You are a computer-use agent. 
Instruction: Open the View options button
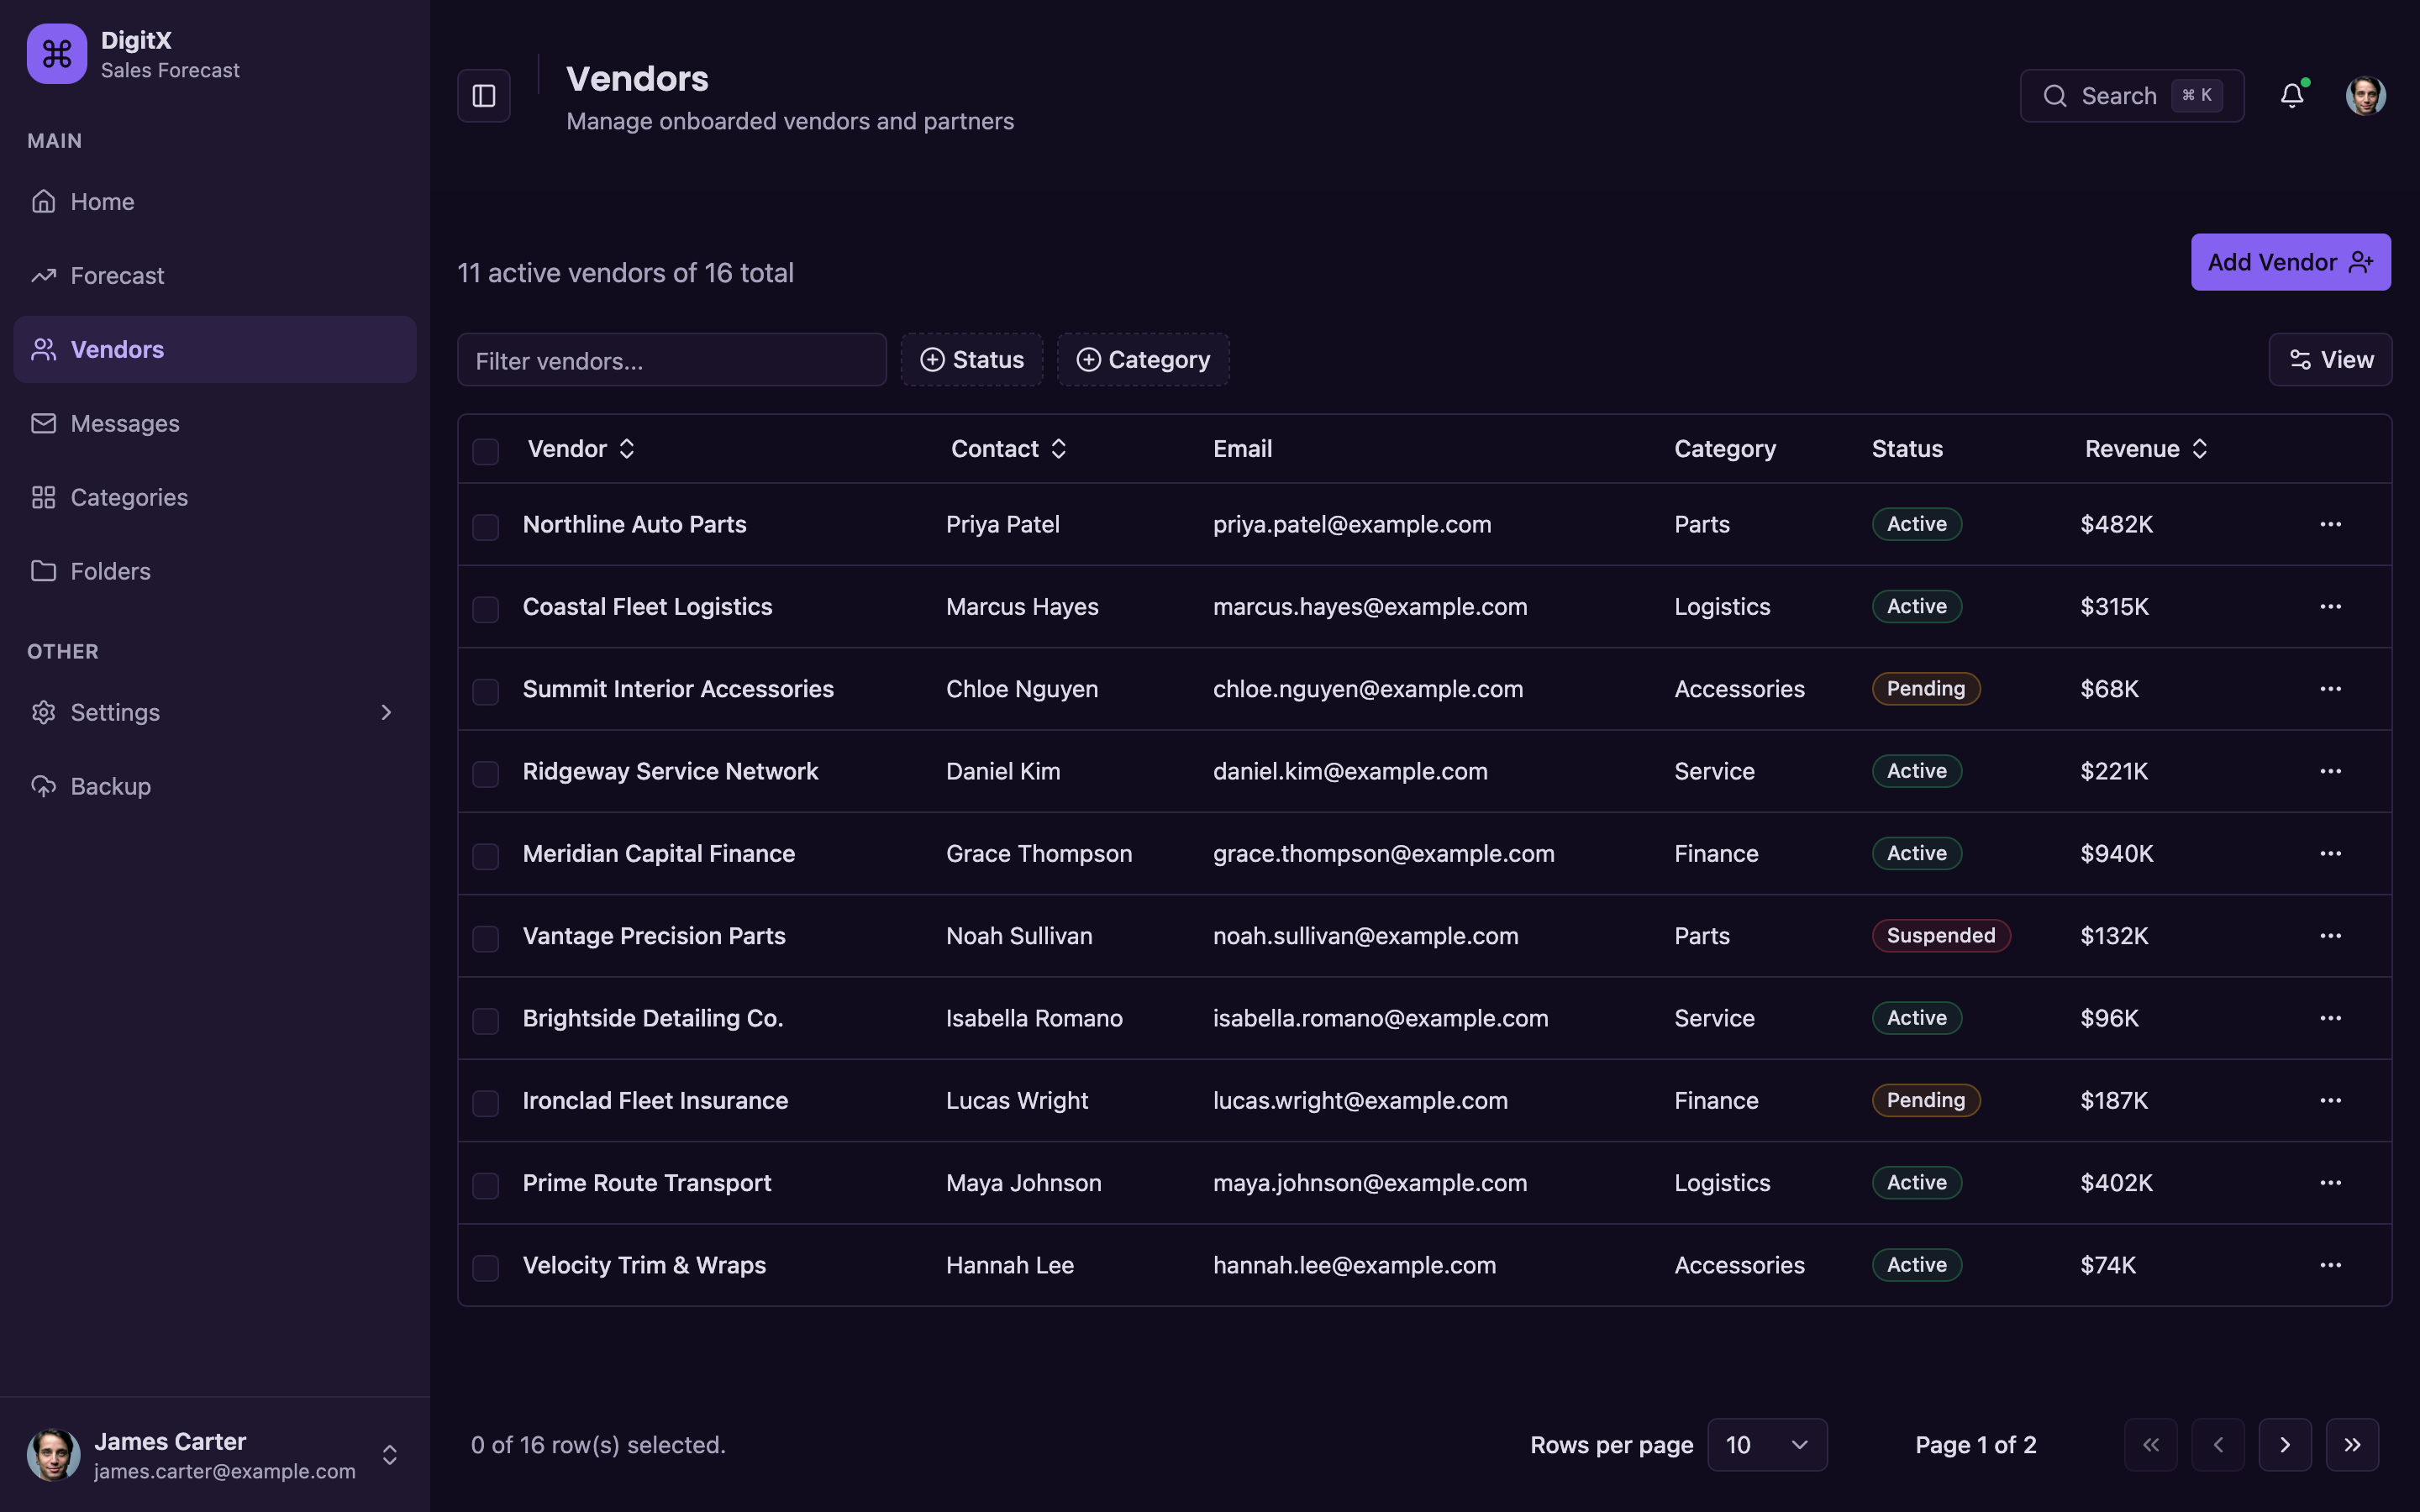2330,360
